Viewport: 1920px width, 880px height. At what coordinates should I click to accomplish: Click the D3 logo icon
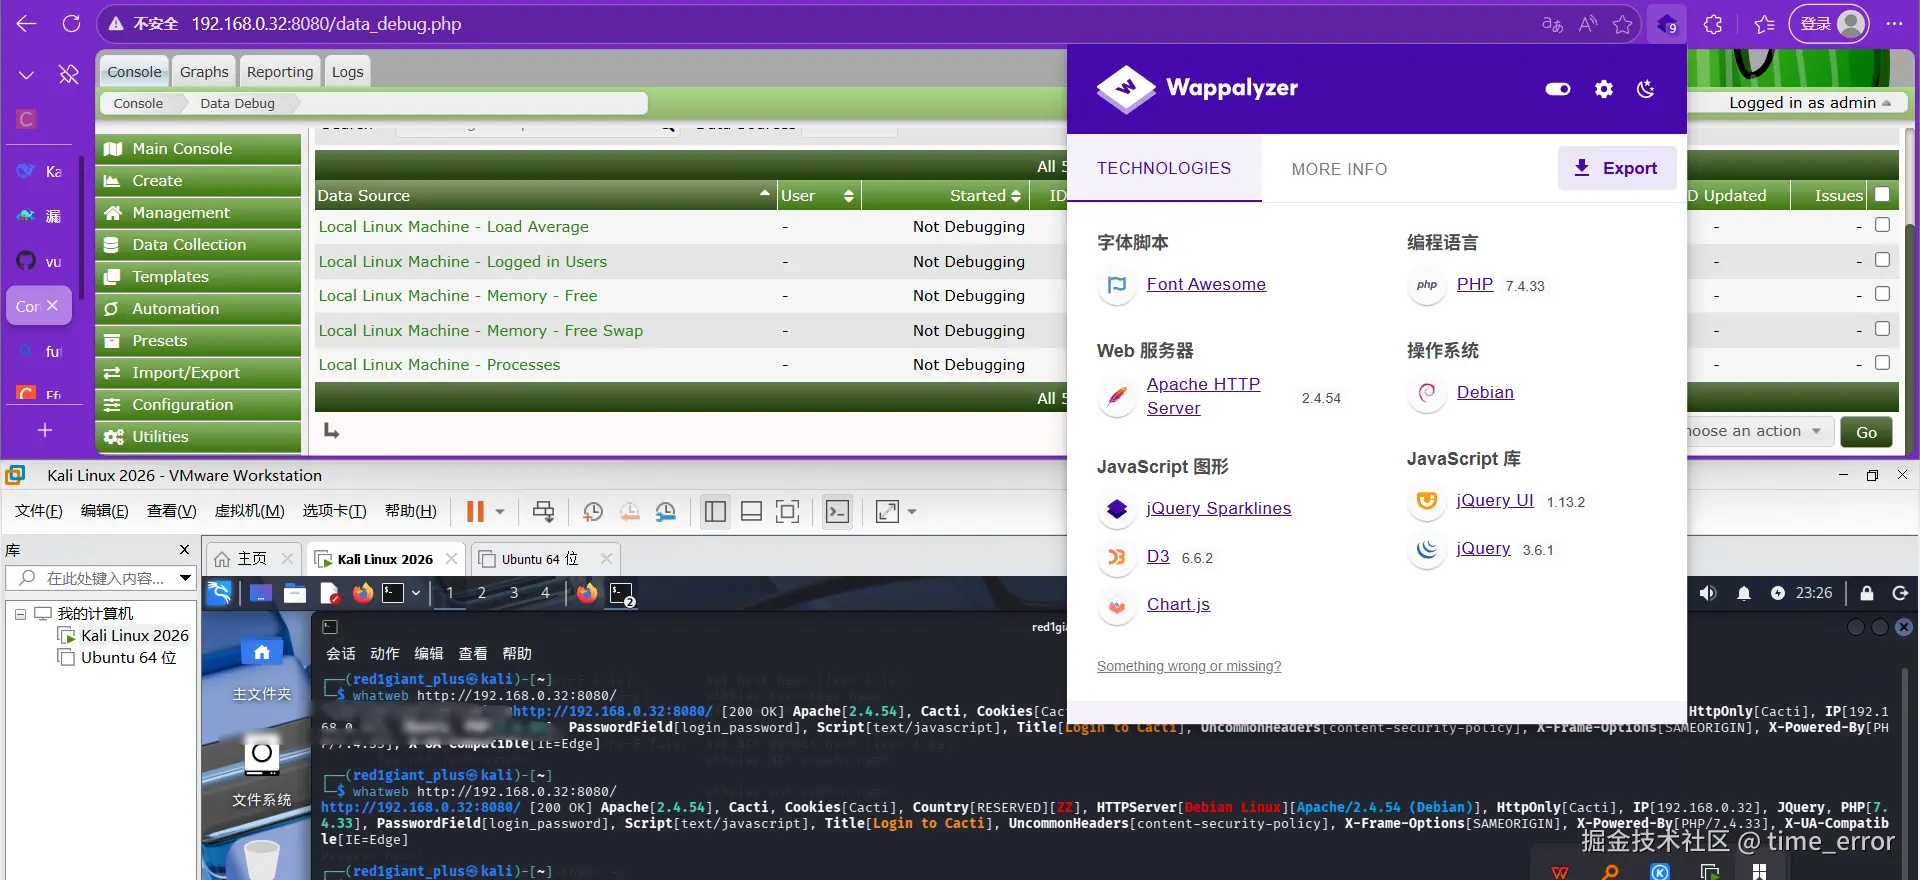(1117, 557)
